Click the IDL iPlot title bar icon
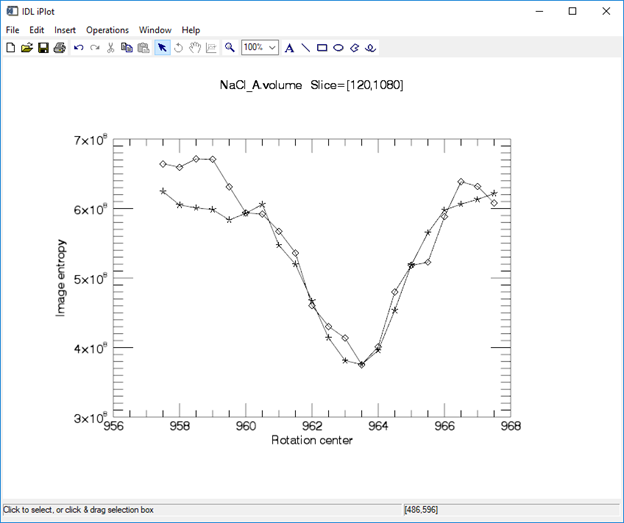624x523 pixels. [x=12, y=11]
